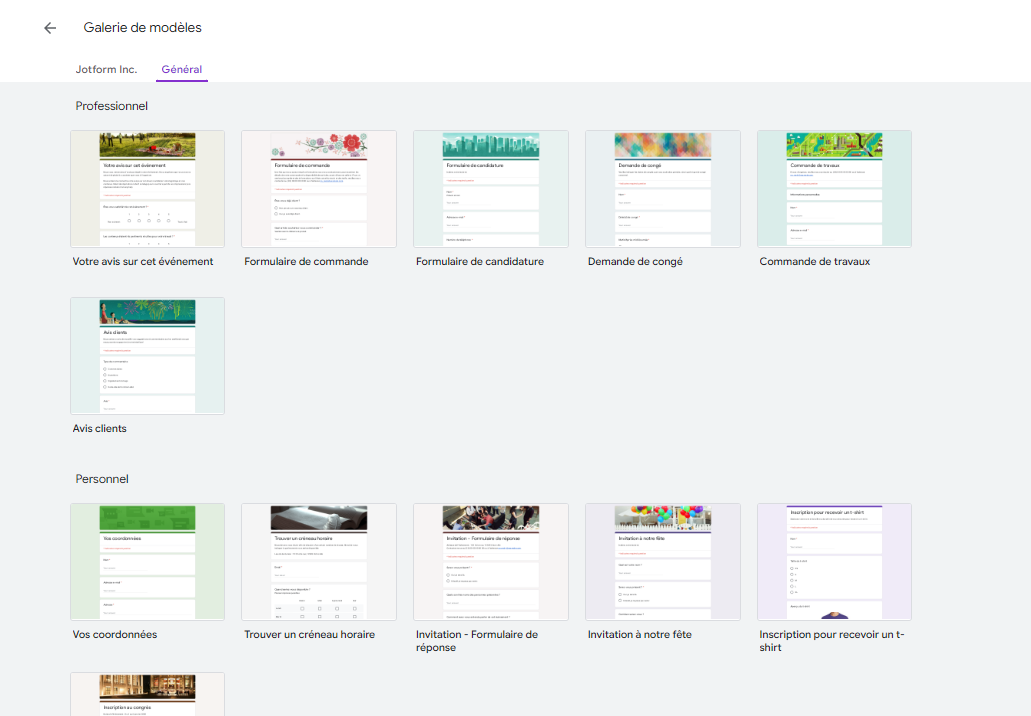Select the Vos coordonnées template thumbnail
1031x716 pixels.
pos(147,561)
